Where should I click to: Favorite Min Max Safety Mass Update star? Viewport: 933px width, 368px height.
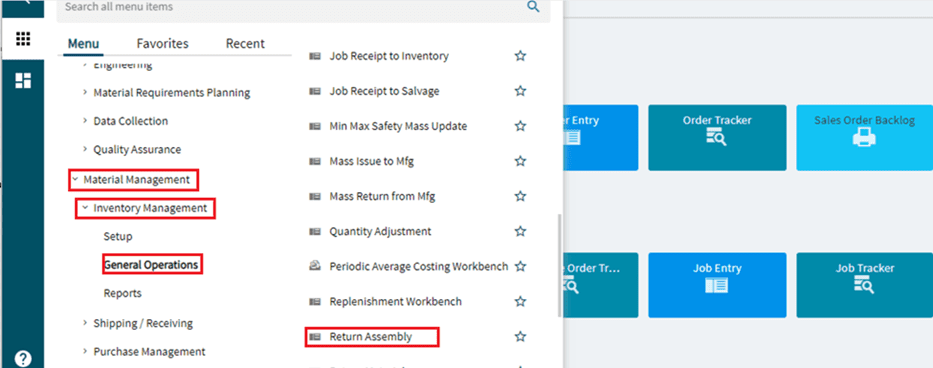coord(521,126)
